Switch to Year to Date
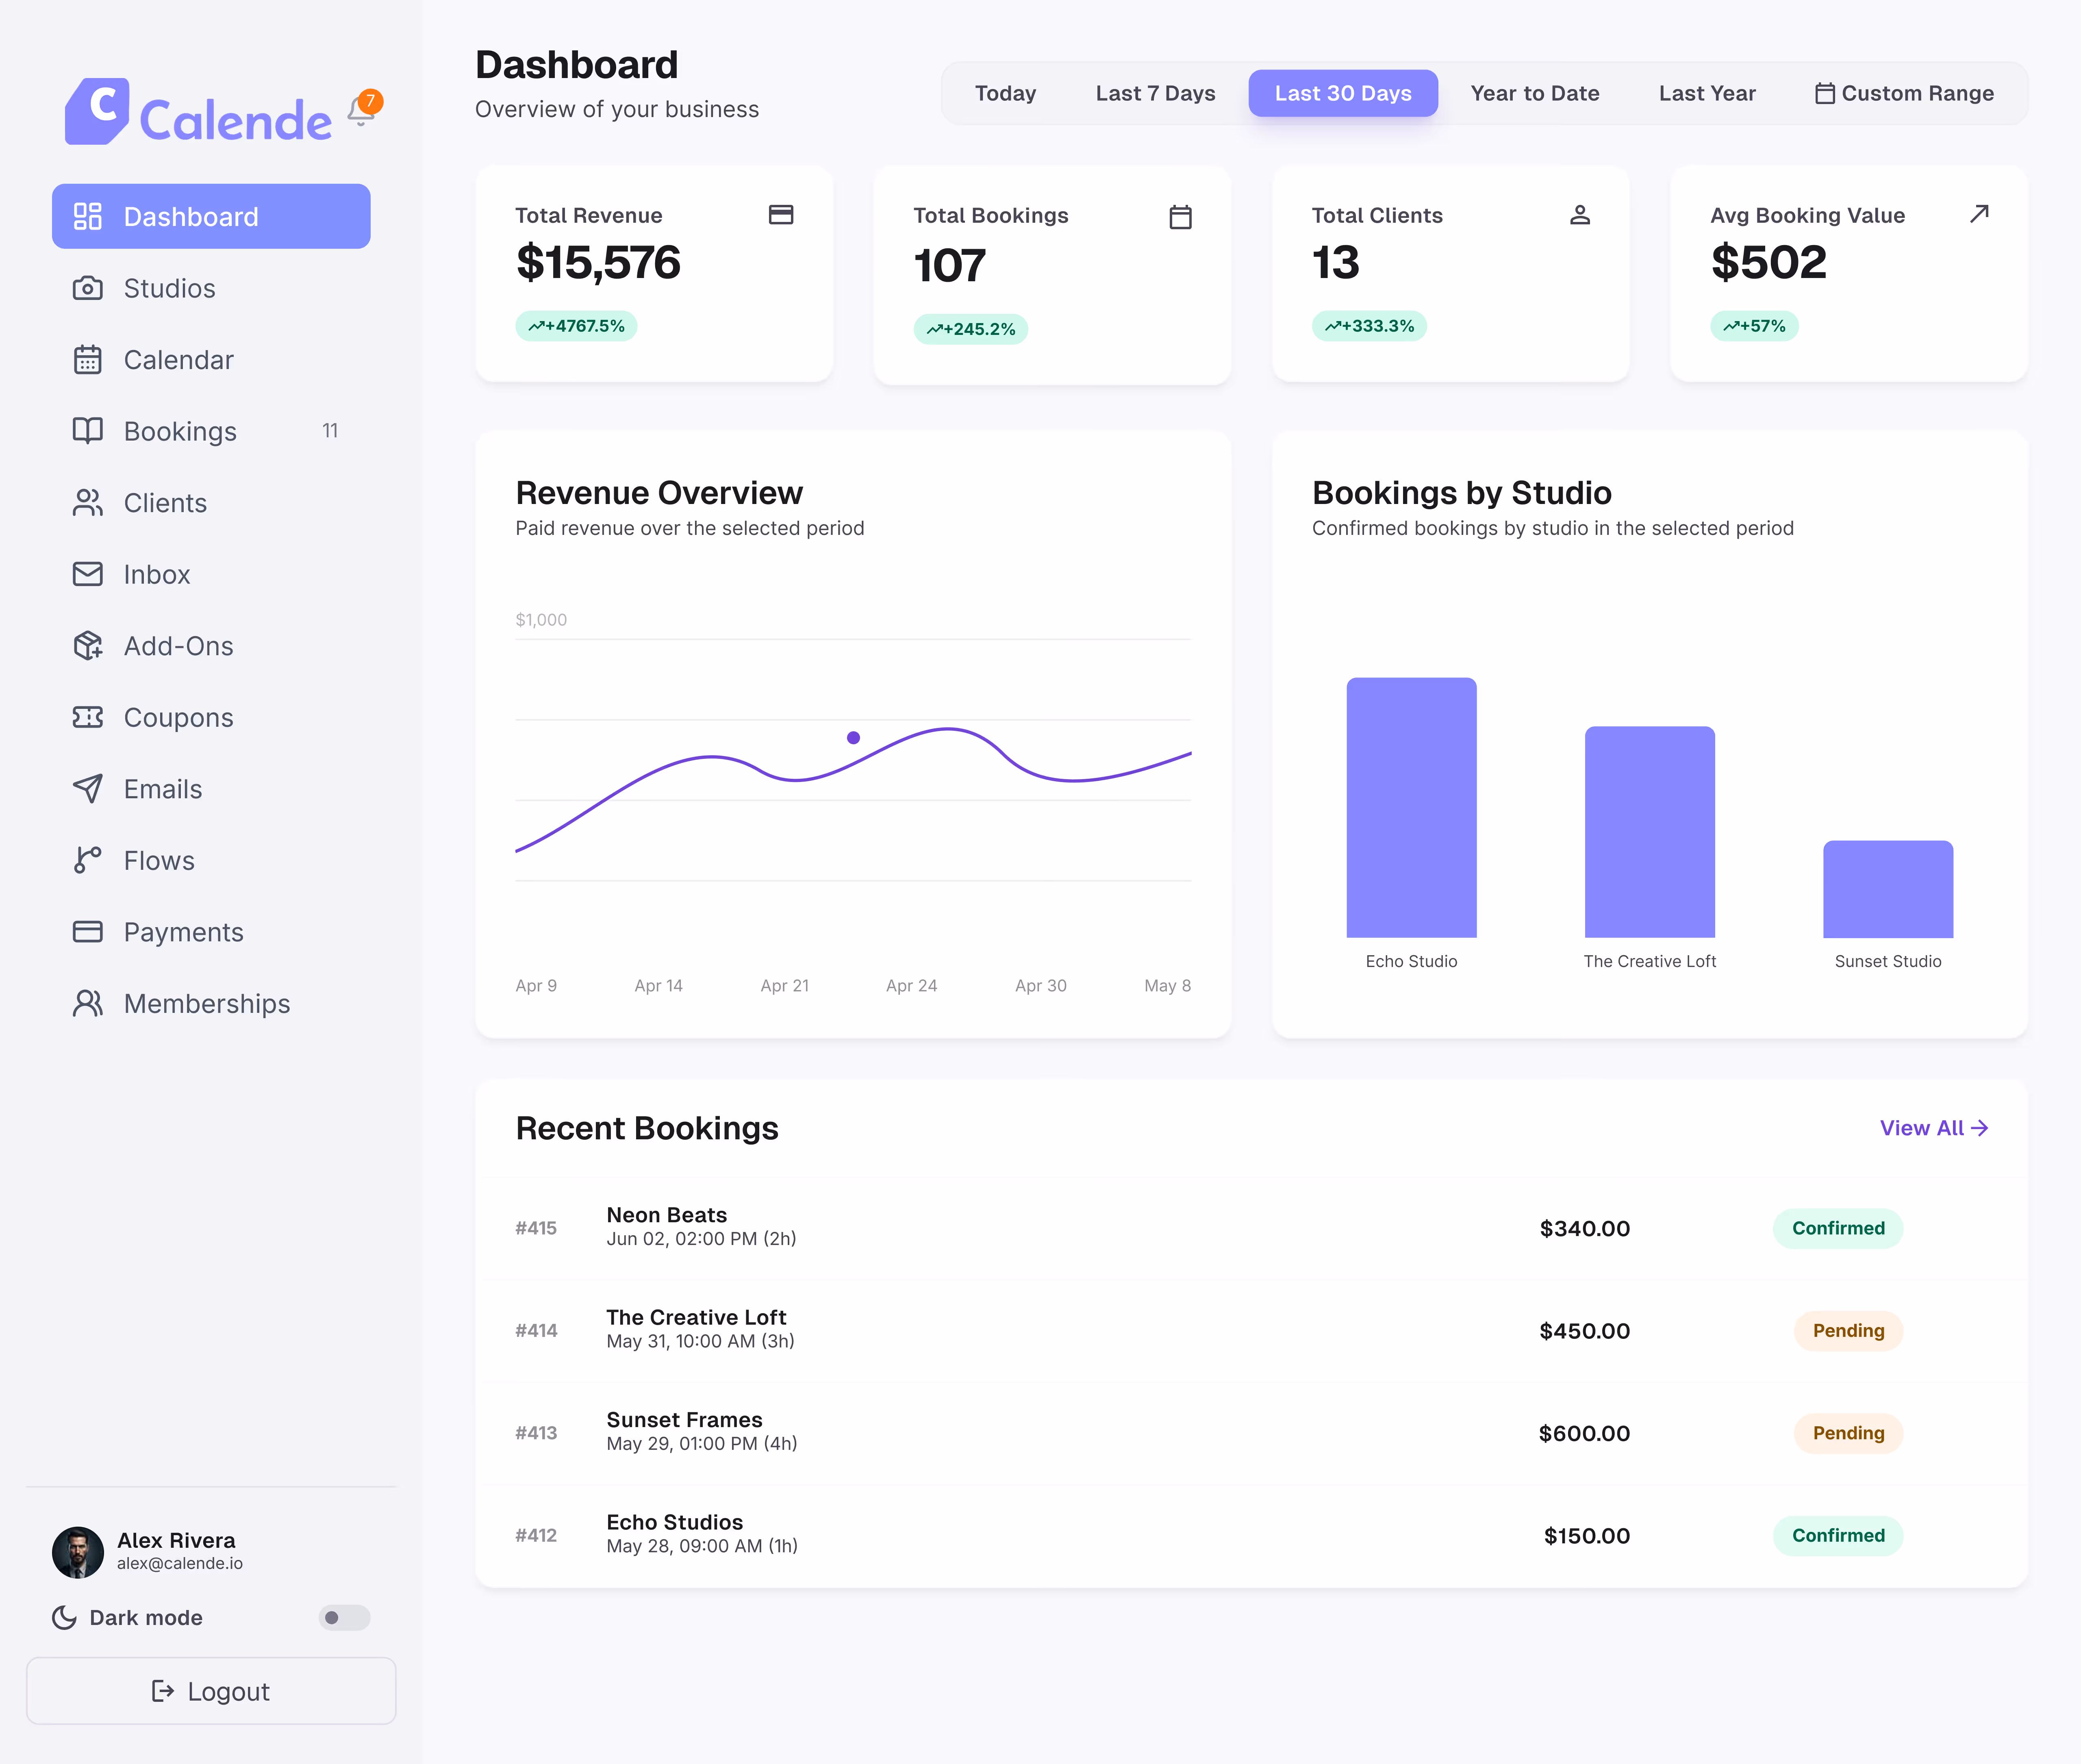Viewport: 2081px width, 1764px height. coord(1535,93)
